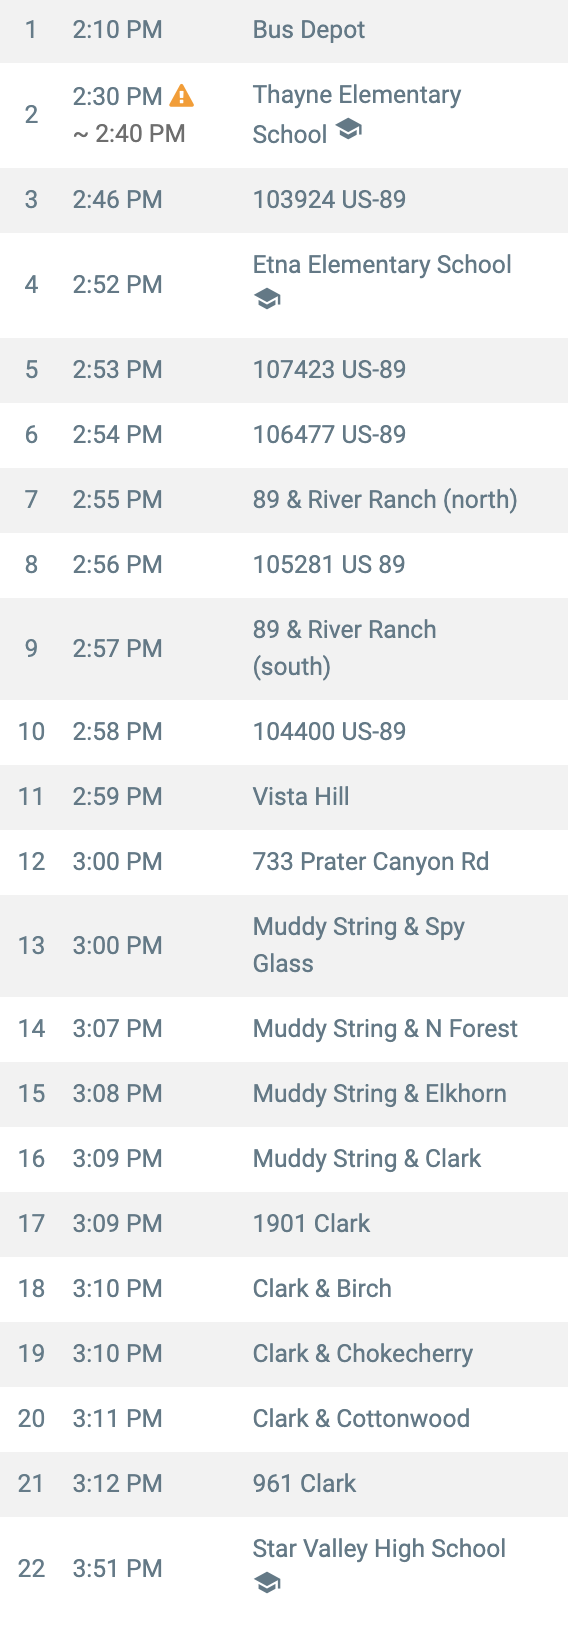Viewport: 568px width, 1632px height.
Task: Select Muddy String & N Forest stop
Action: coord(284,1029)
